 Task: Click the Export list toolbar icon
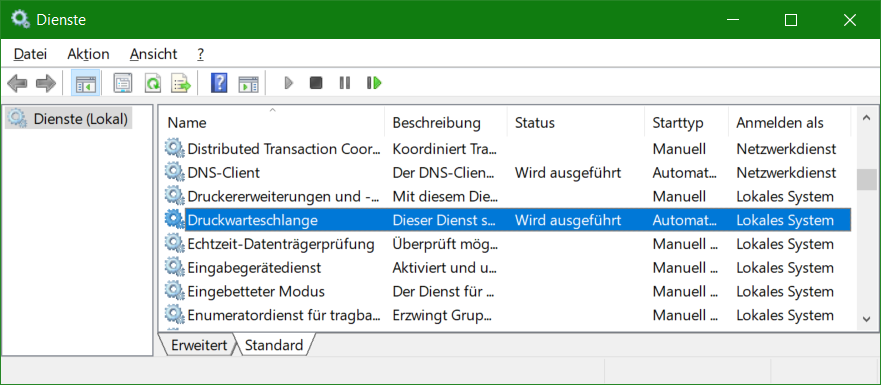point(181,84)
